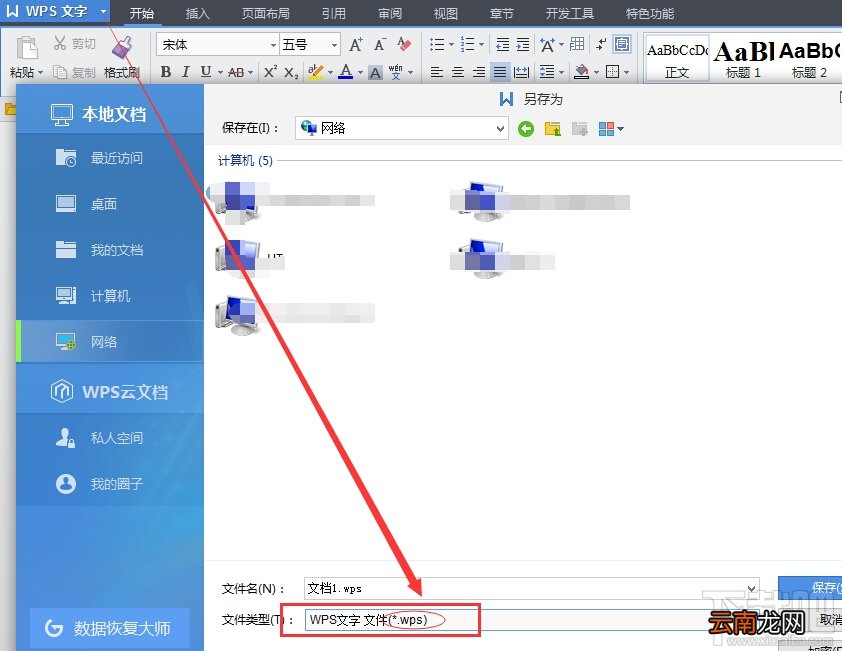Open the borders dropdown arrow

point(627,73)
